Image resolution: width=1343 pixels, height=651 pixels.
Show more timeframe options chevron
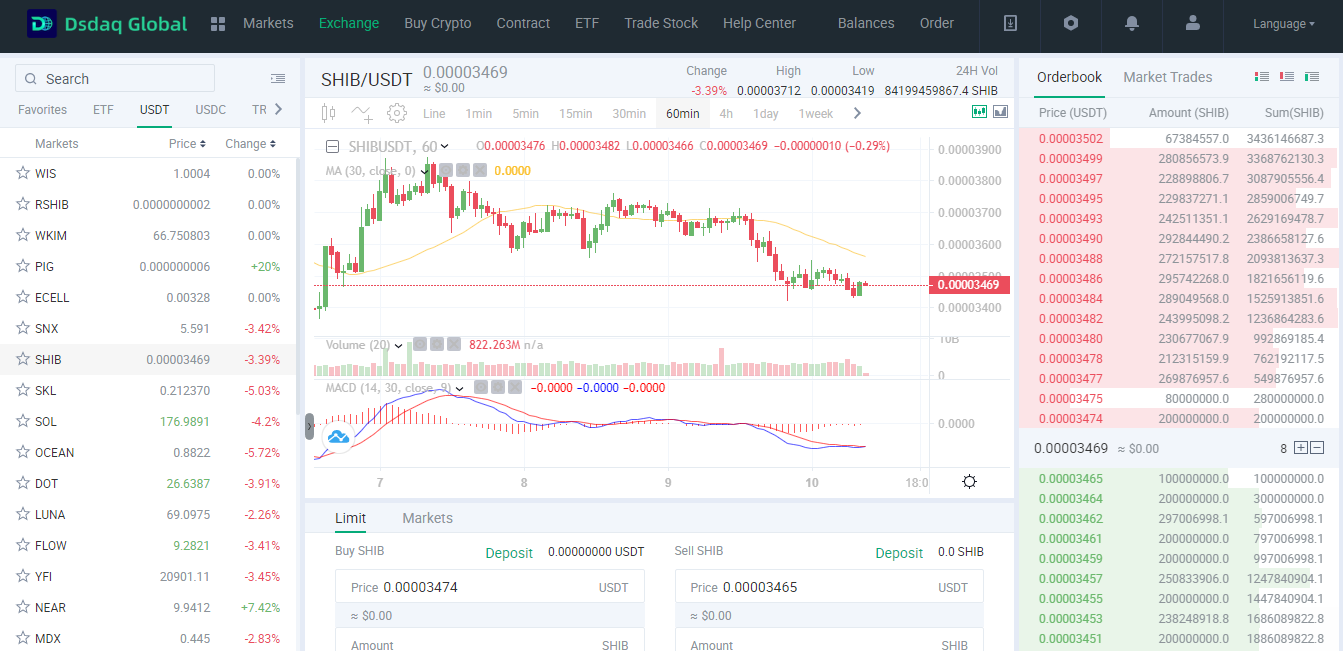(x=857, y=113)
